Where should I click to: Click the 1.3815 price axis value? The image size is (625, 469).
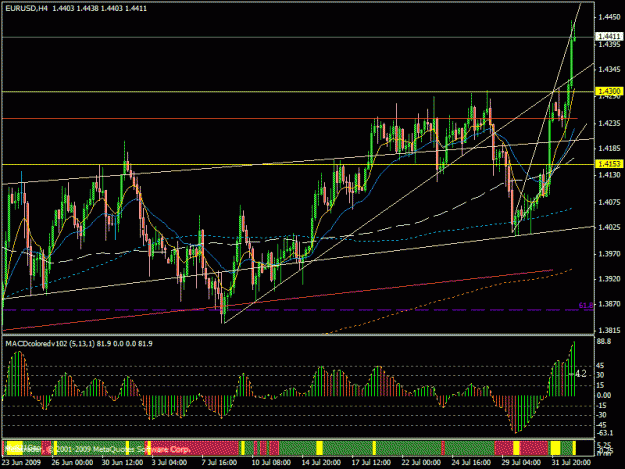[609, 330]
